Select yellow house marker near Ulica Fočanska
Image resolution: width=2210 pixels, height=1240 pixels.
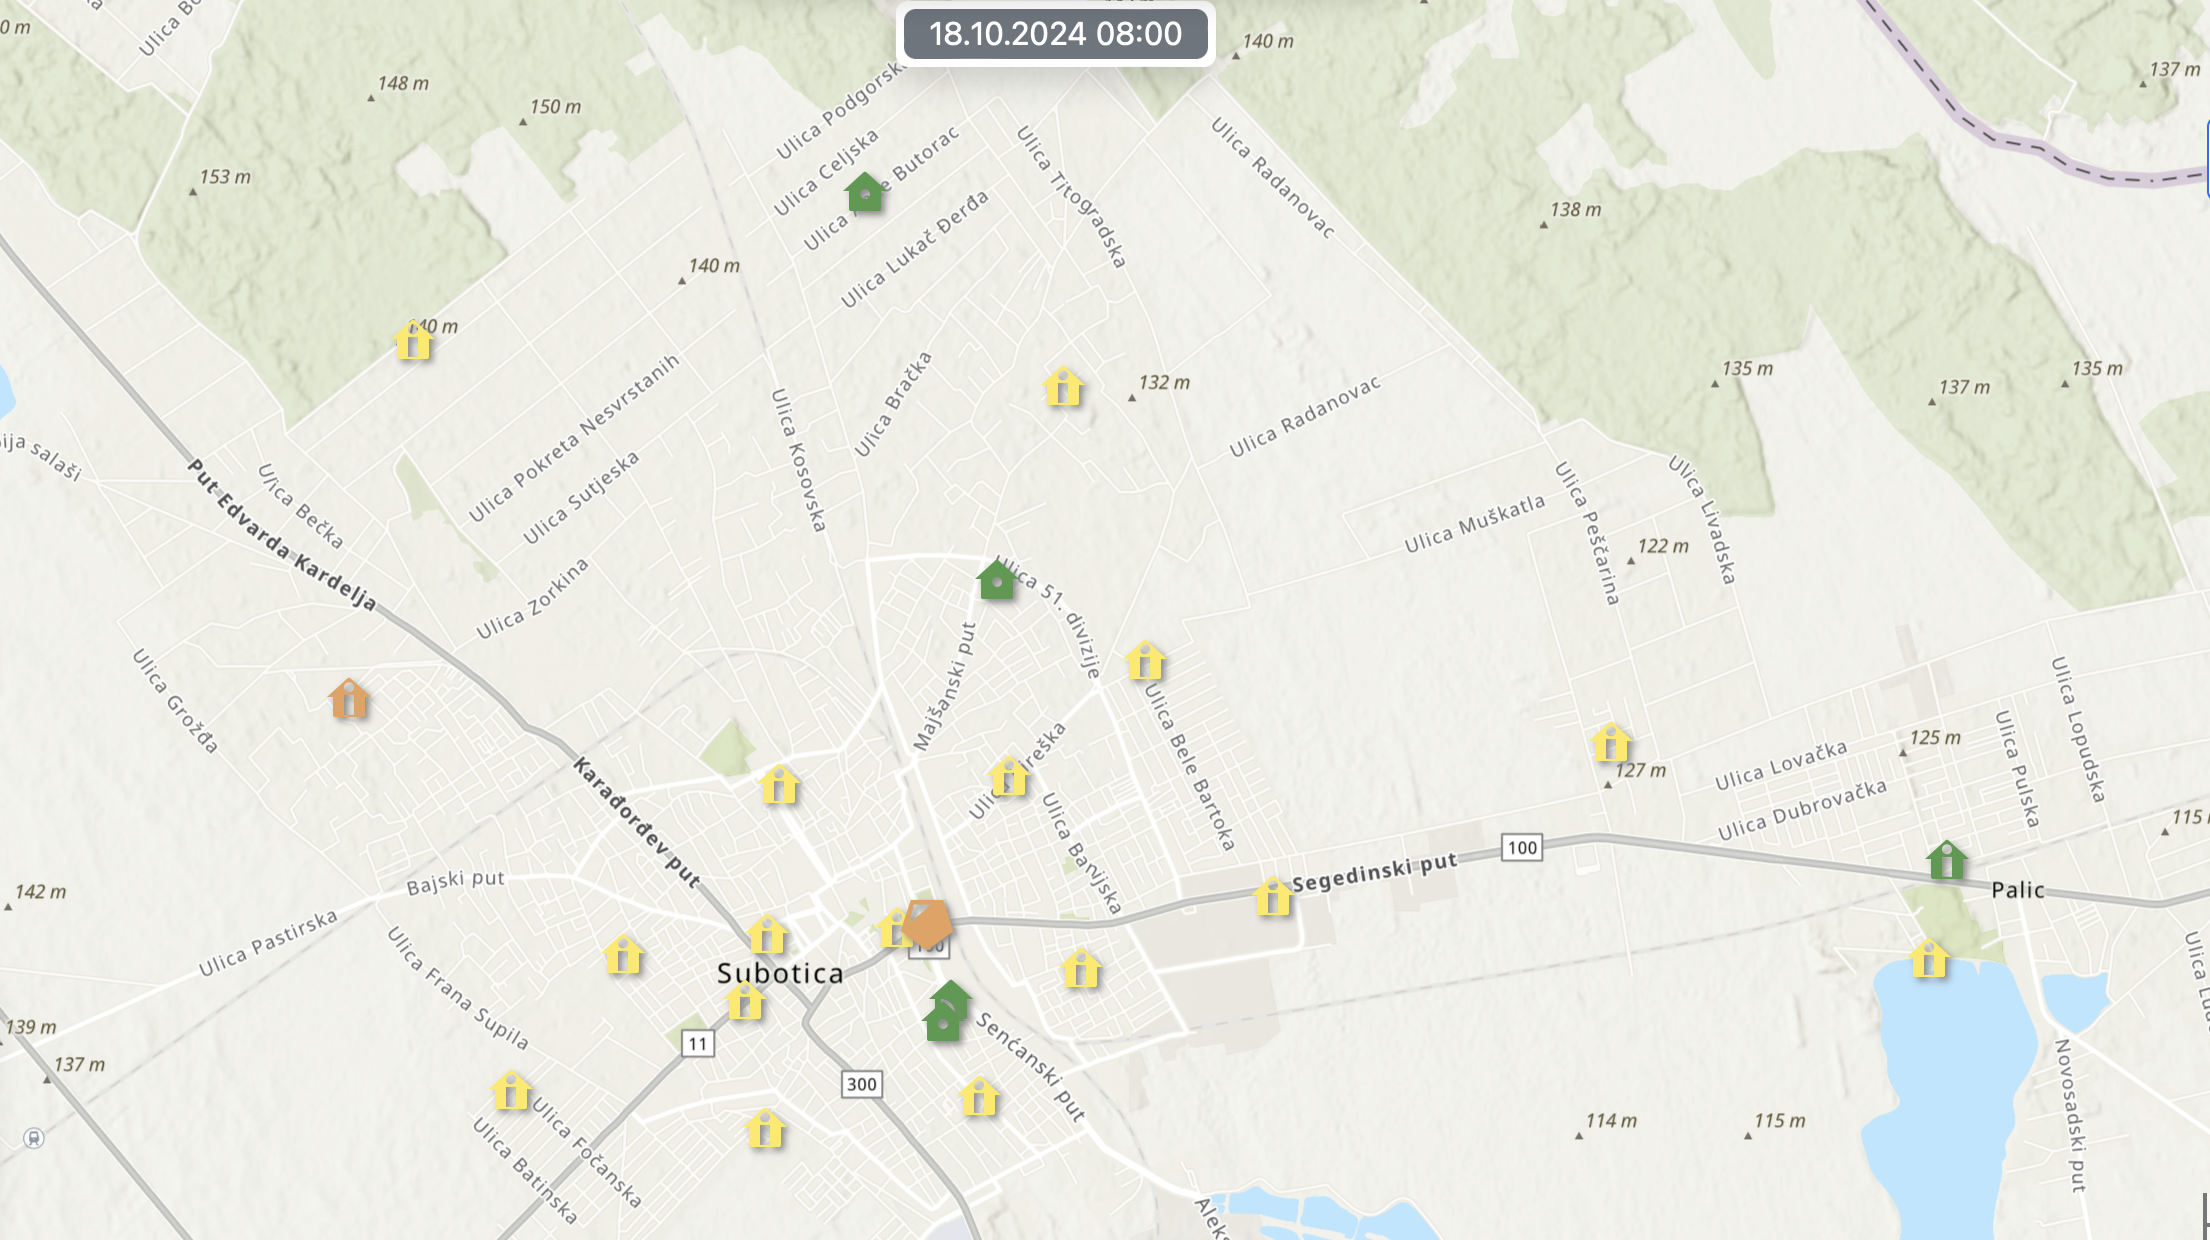click(511, 1091)
